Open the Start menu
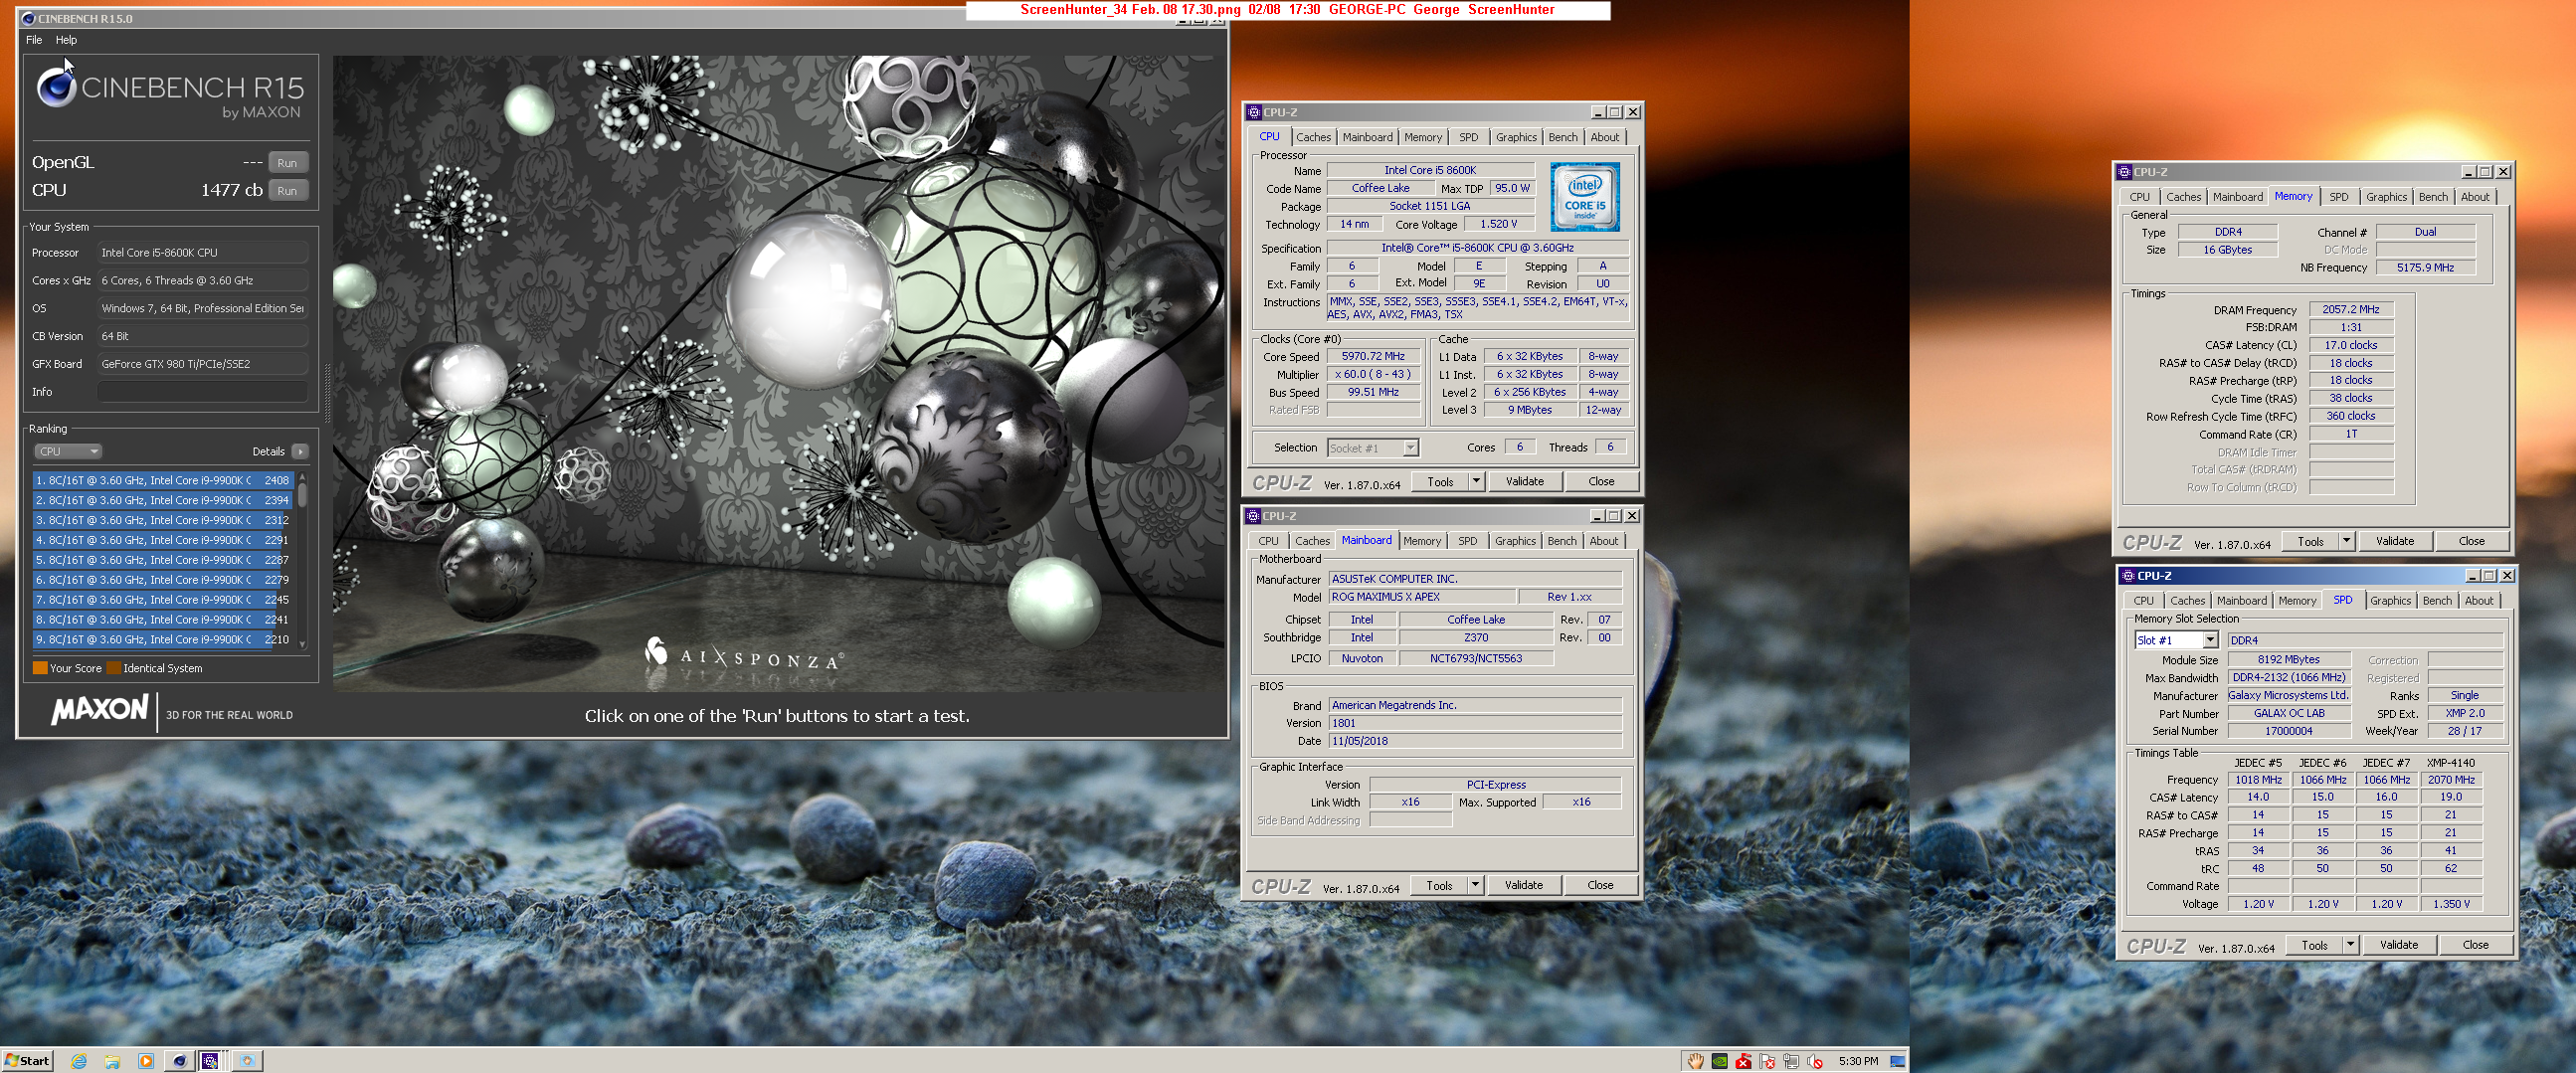This screenshot has height=1073, width=2576. (27, 1061)
